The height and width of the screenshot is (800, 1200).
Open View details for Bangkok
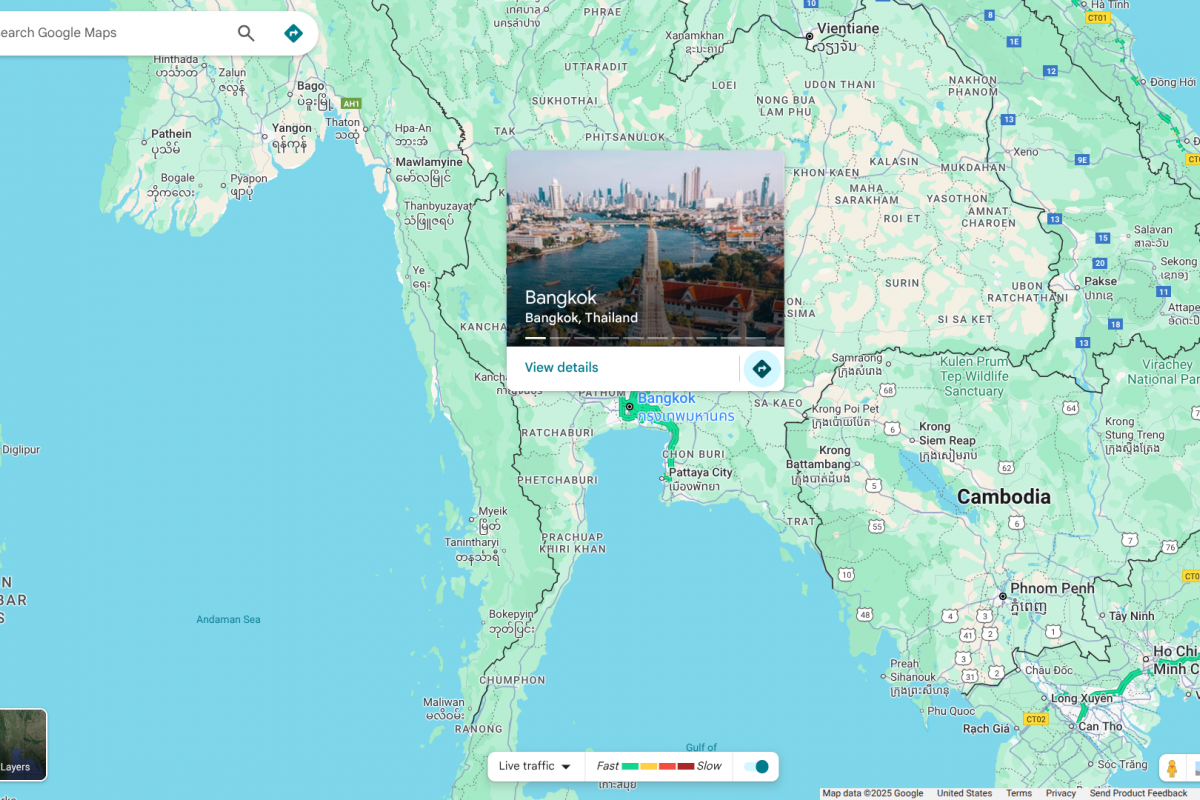click(x=561, y=368)
